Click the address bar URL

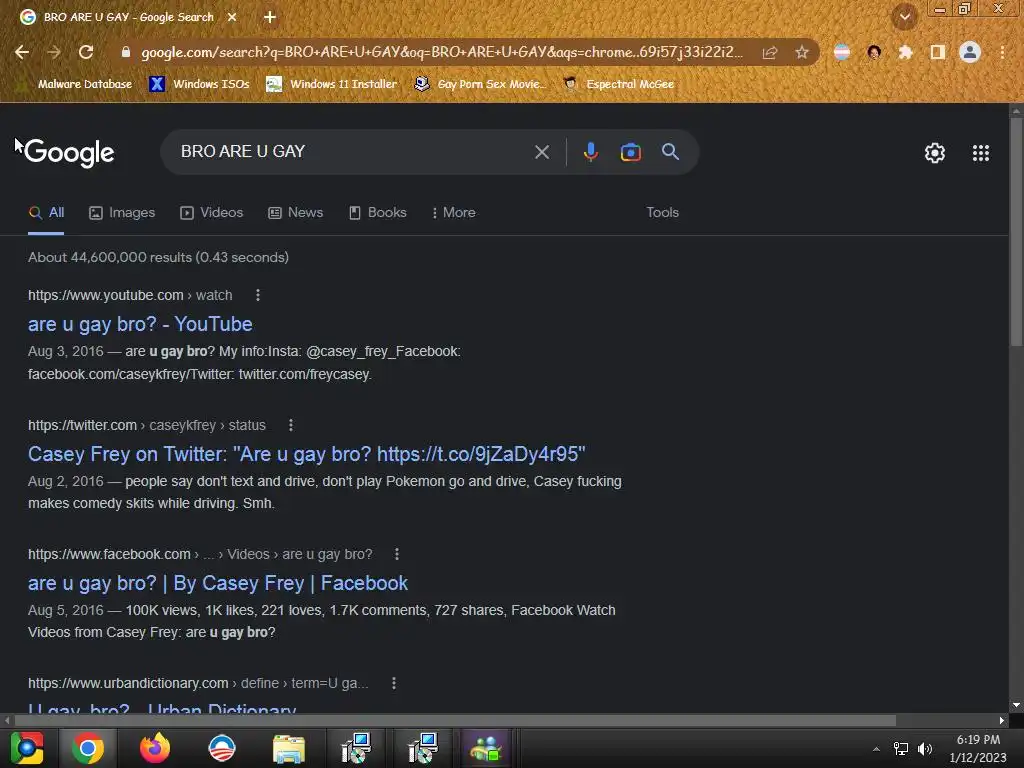click(x=441, y=52)
